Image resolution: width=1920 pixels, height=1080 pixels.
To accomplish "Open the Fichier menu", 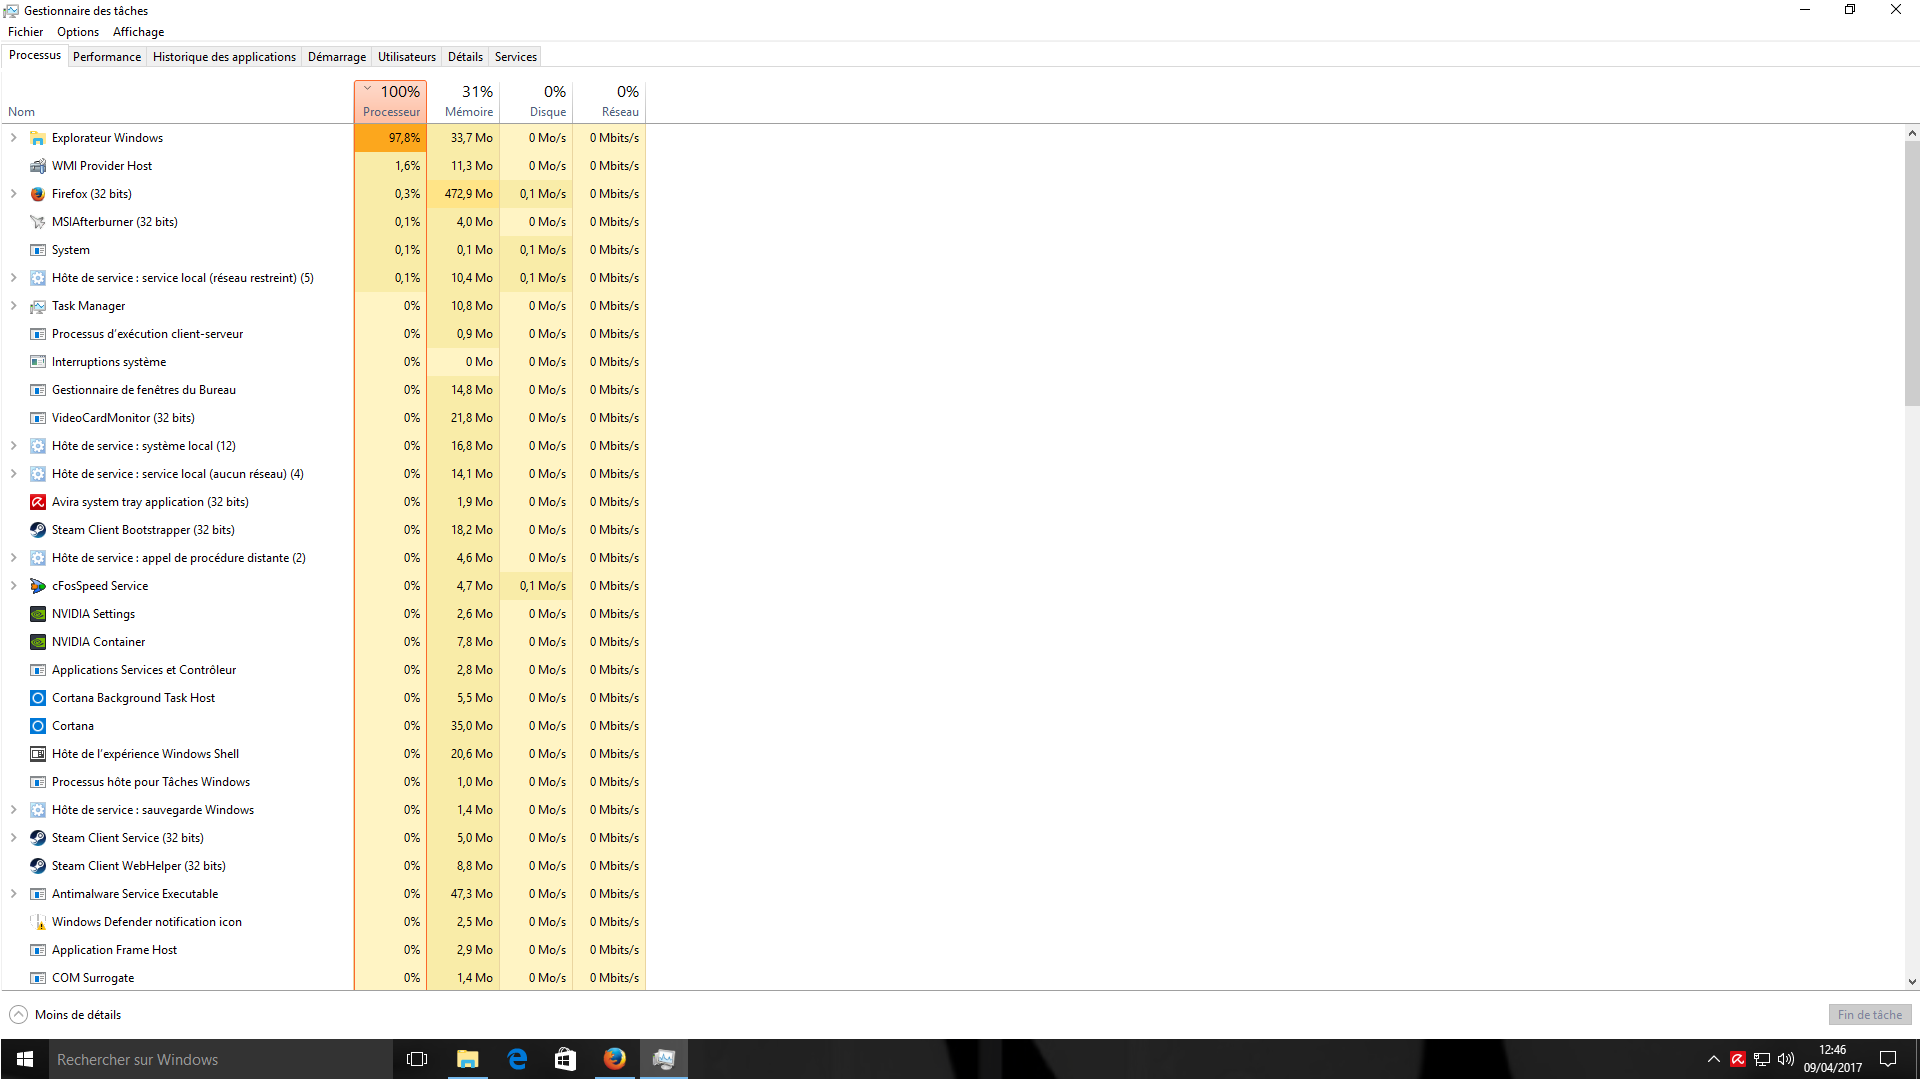I will tap(25, 32).
